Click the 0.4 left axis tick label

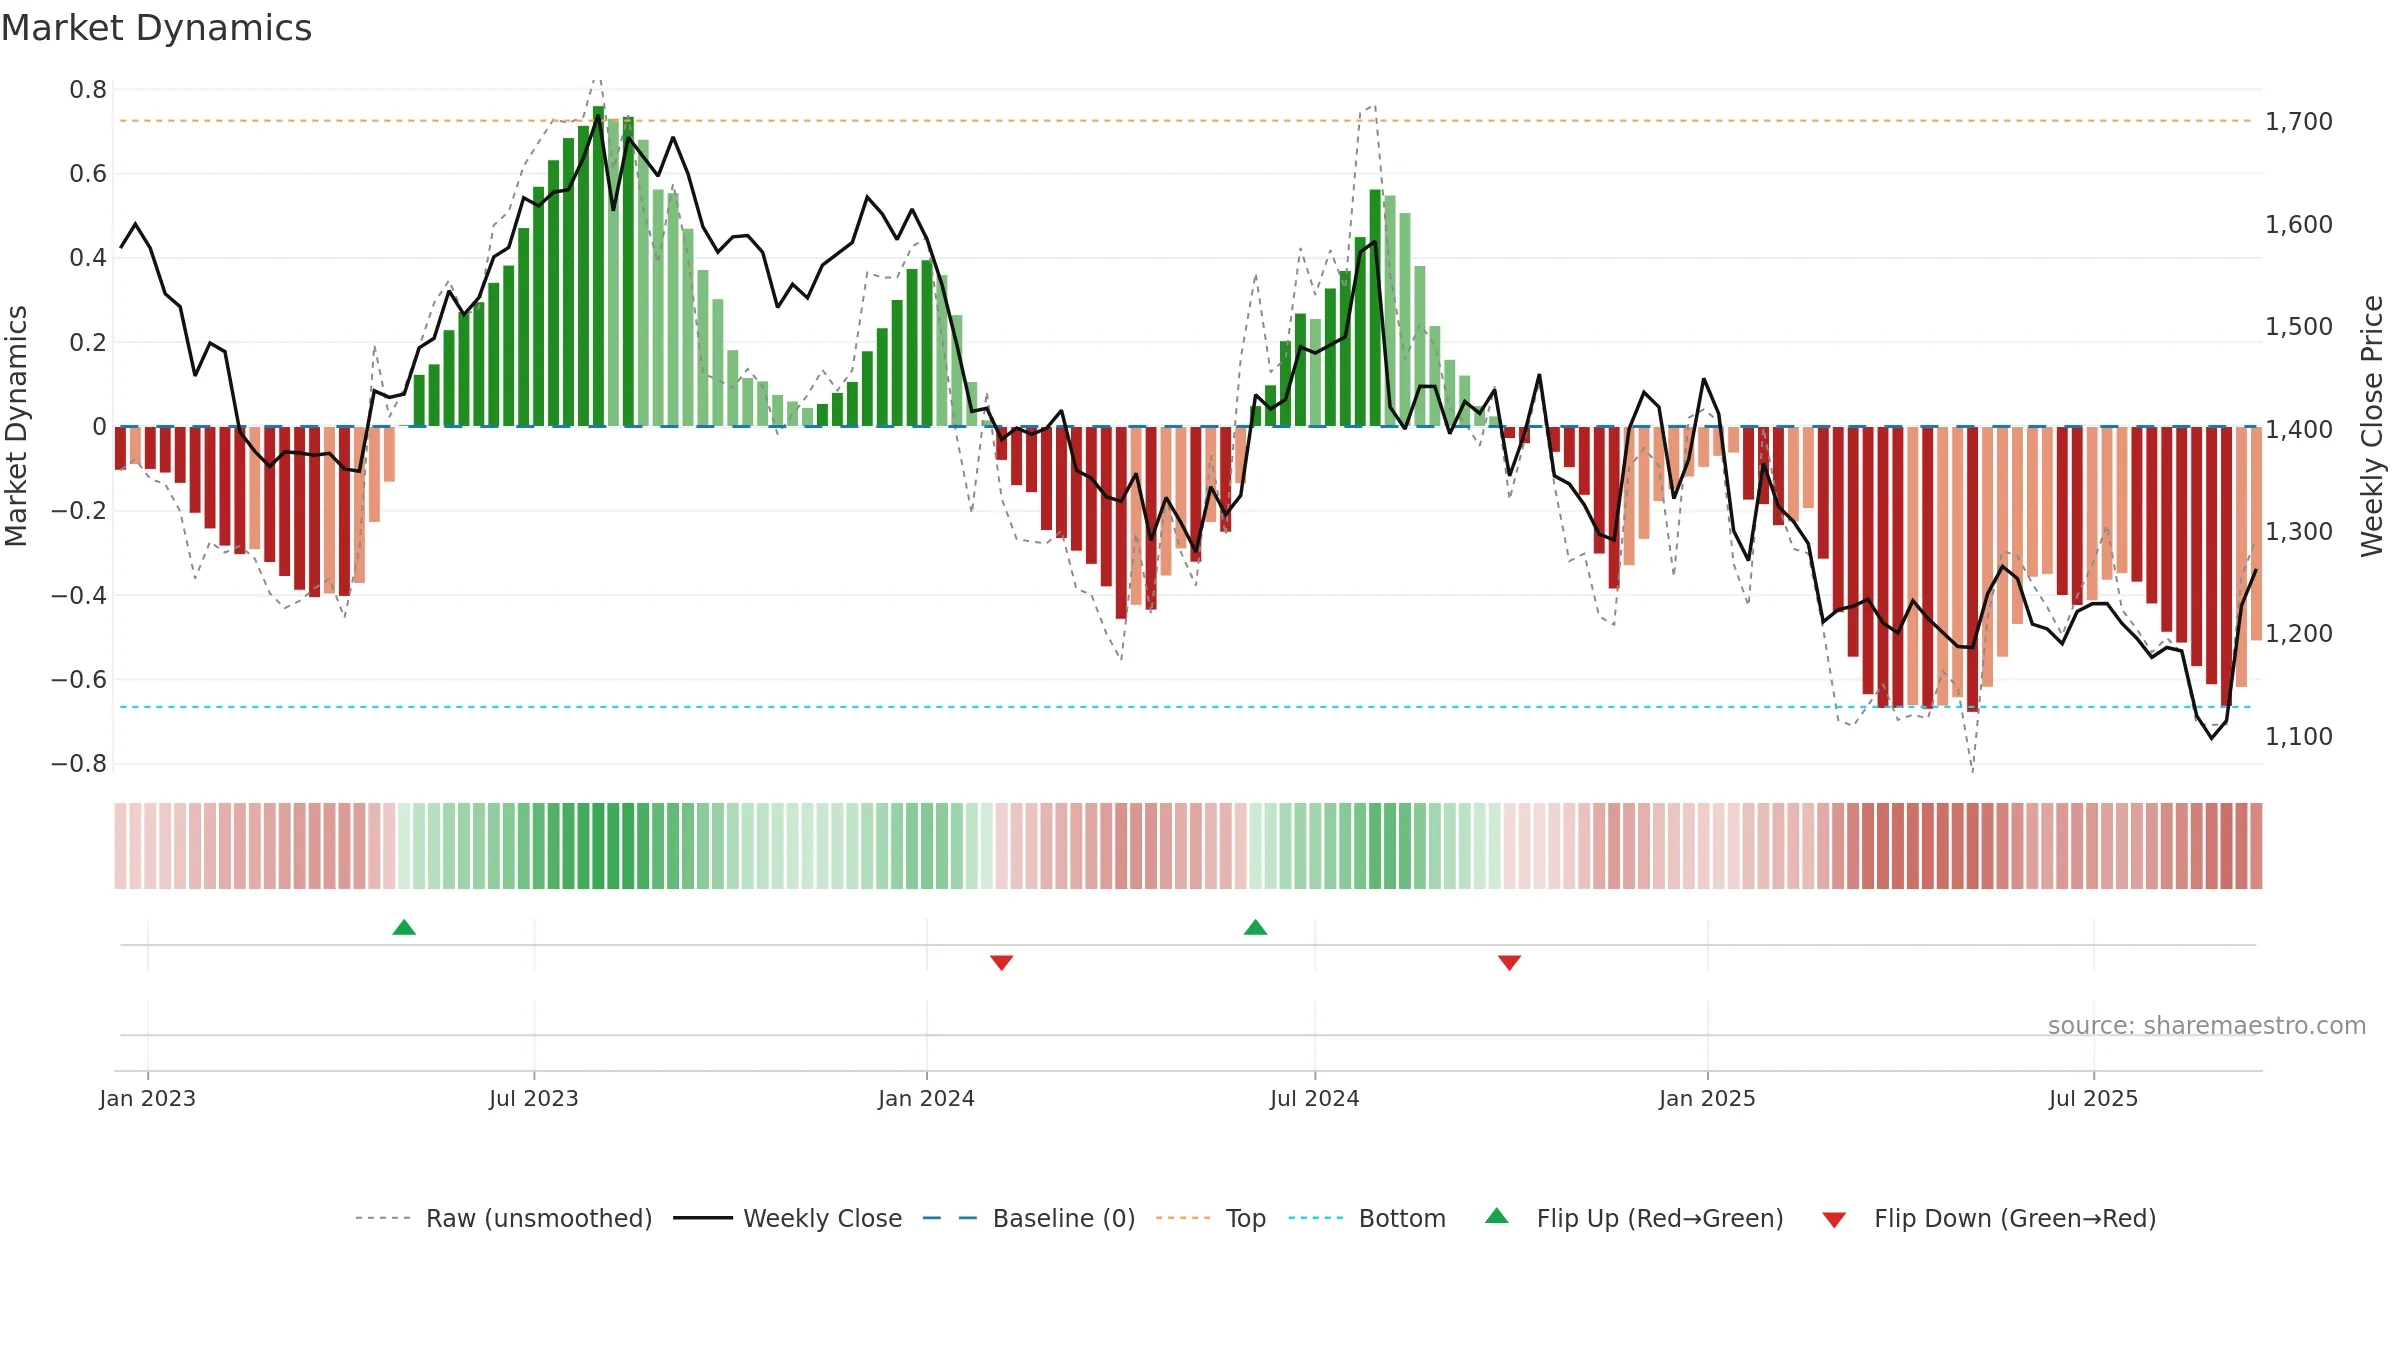tap(88, 258)
